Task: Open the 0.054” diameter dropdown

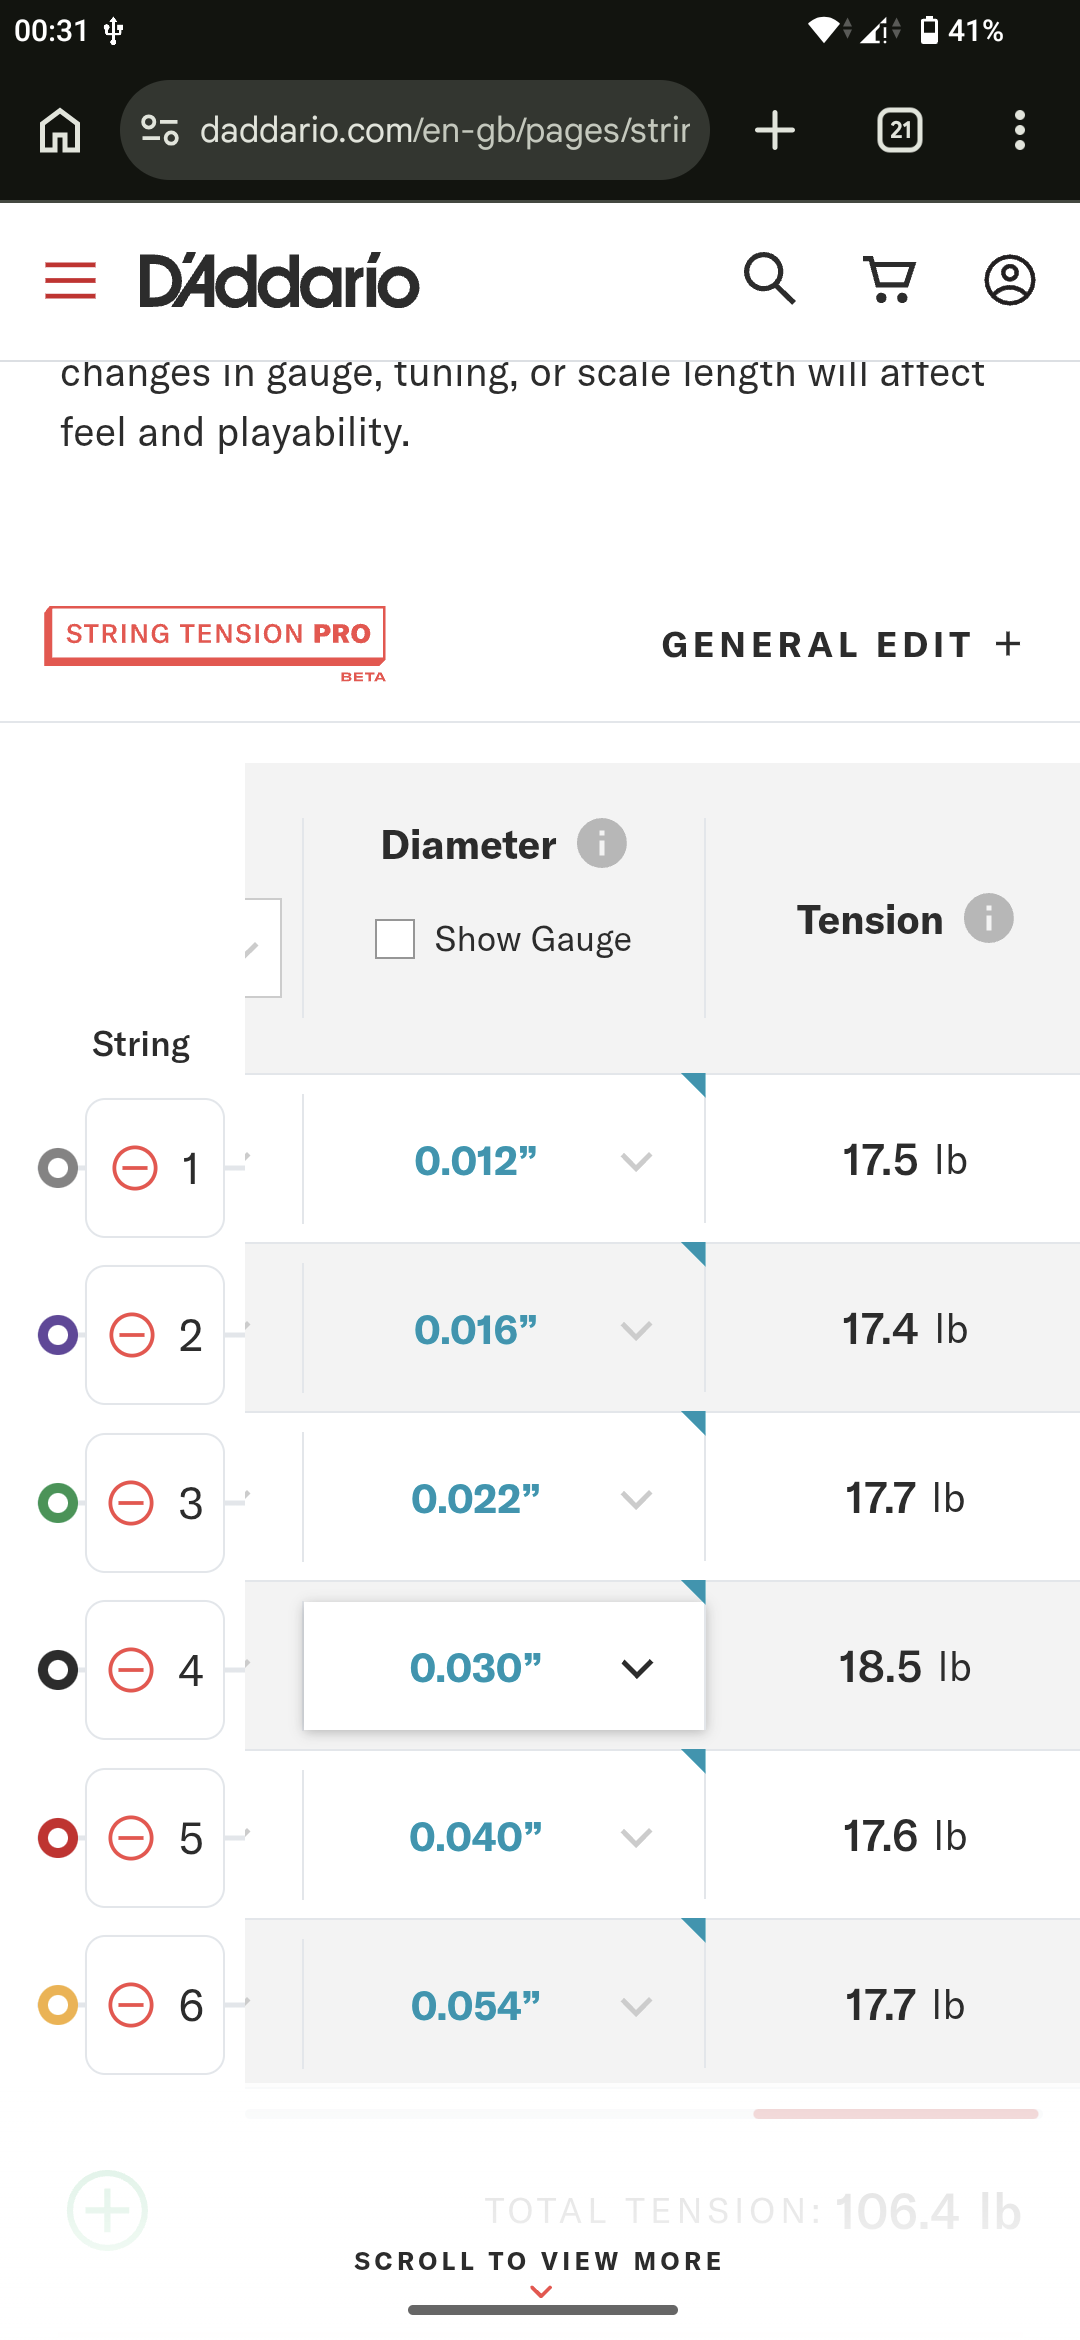Action: coord(504,2005)
